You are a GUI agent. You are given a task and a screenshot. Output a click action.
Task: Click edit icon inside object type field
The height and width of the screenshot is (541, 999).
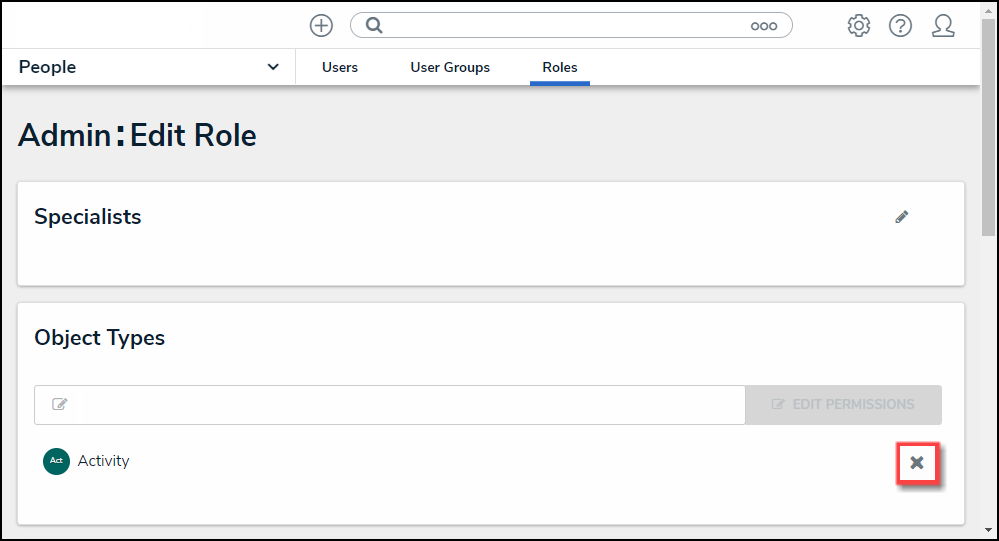[x=59, y=404]
